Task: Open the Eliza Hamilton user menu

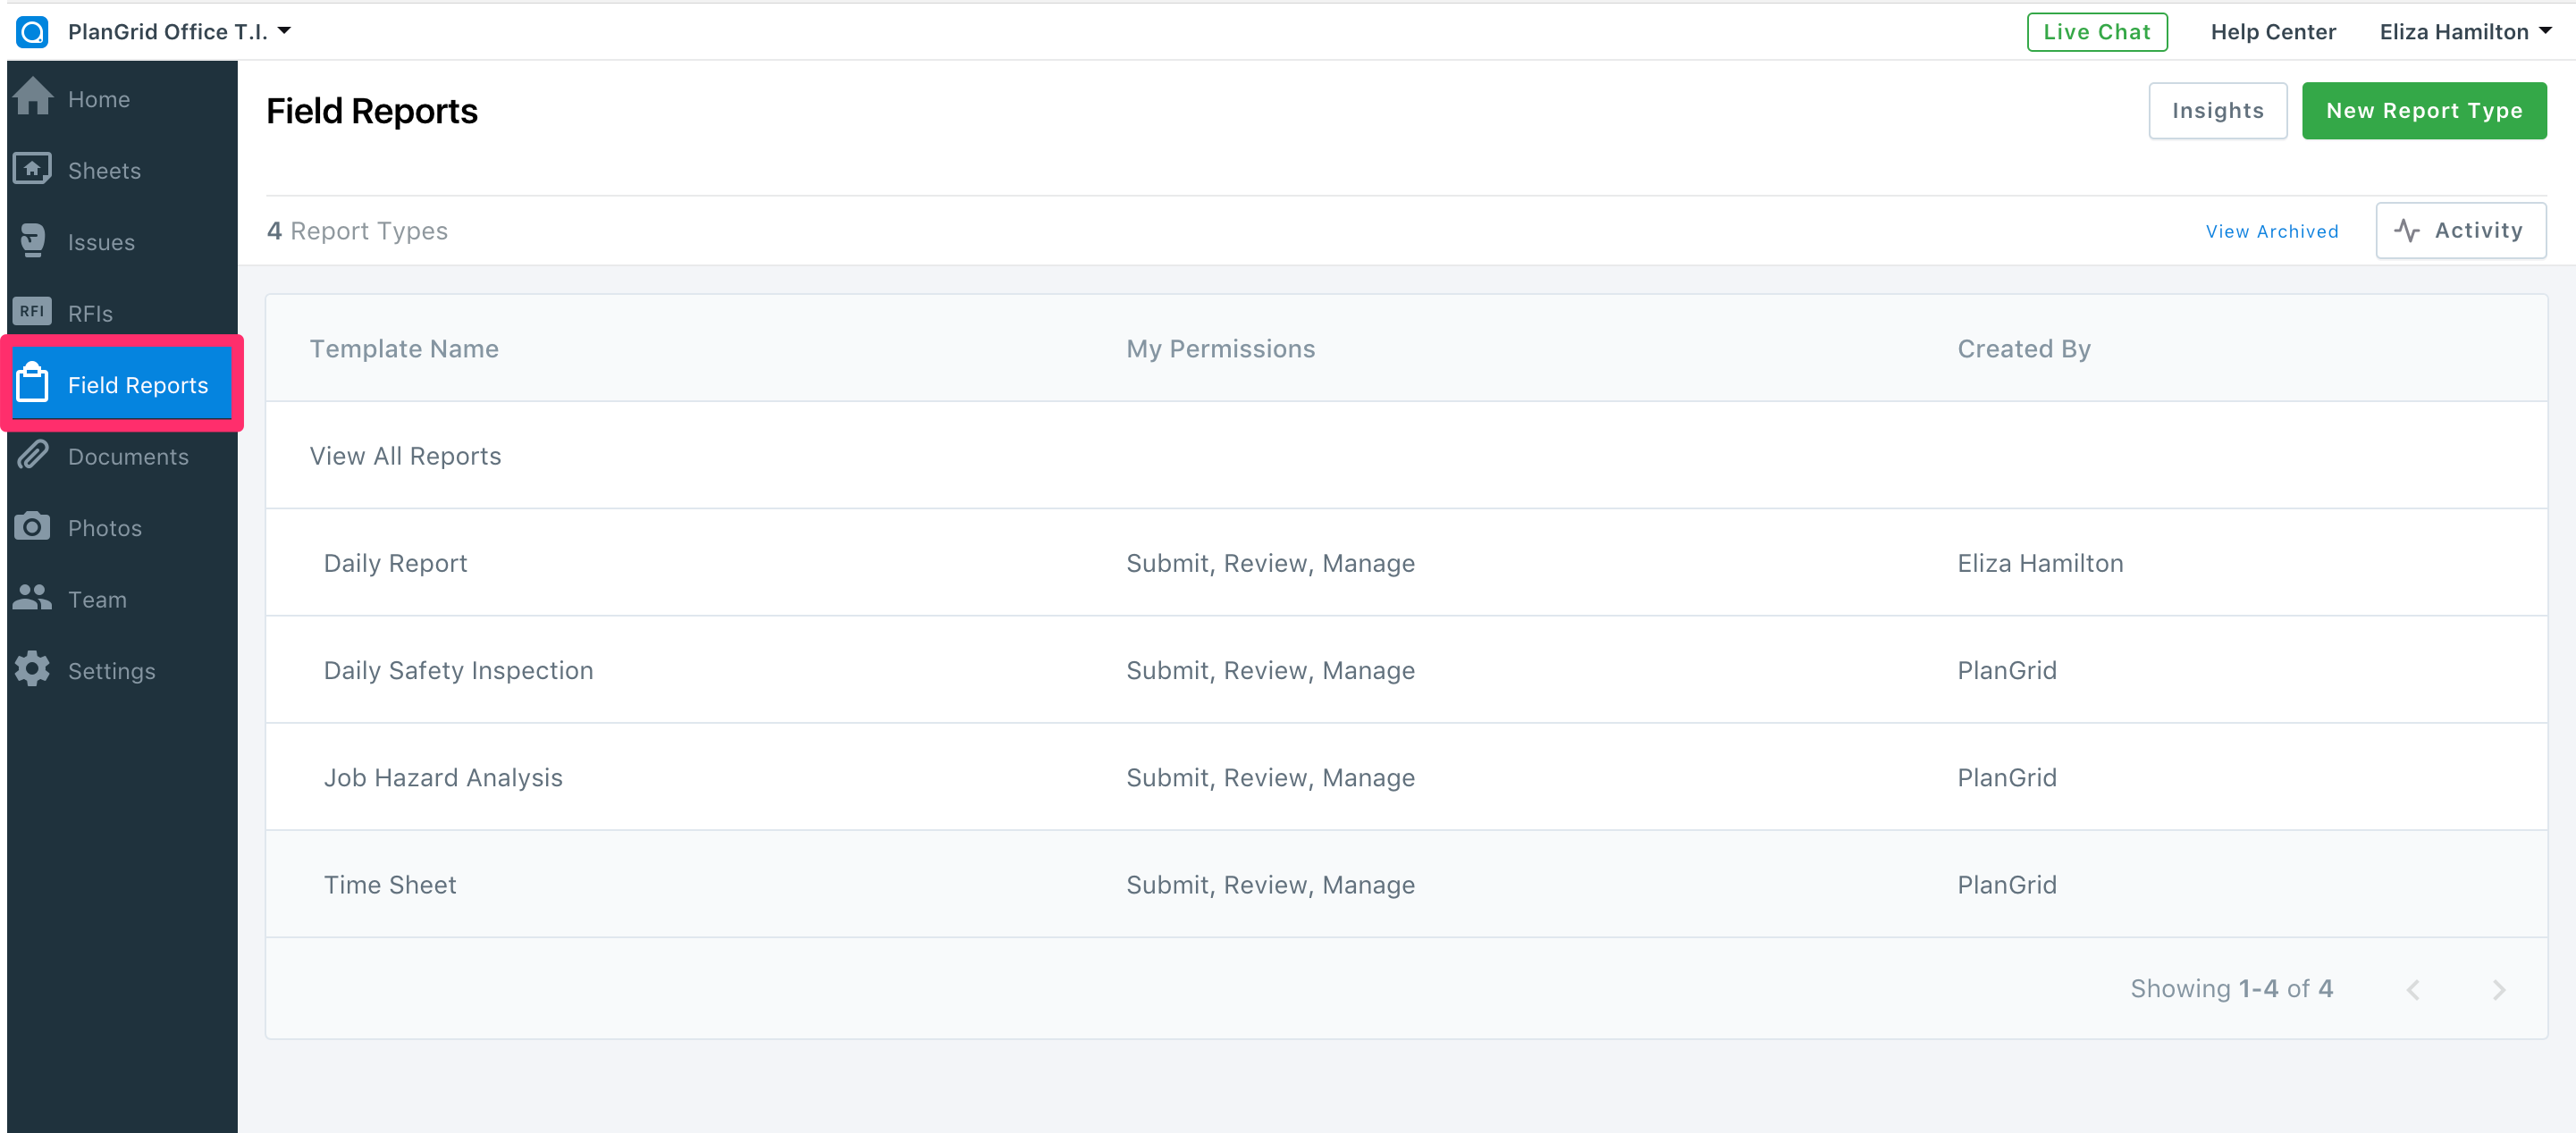Action: (2466, 32)
